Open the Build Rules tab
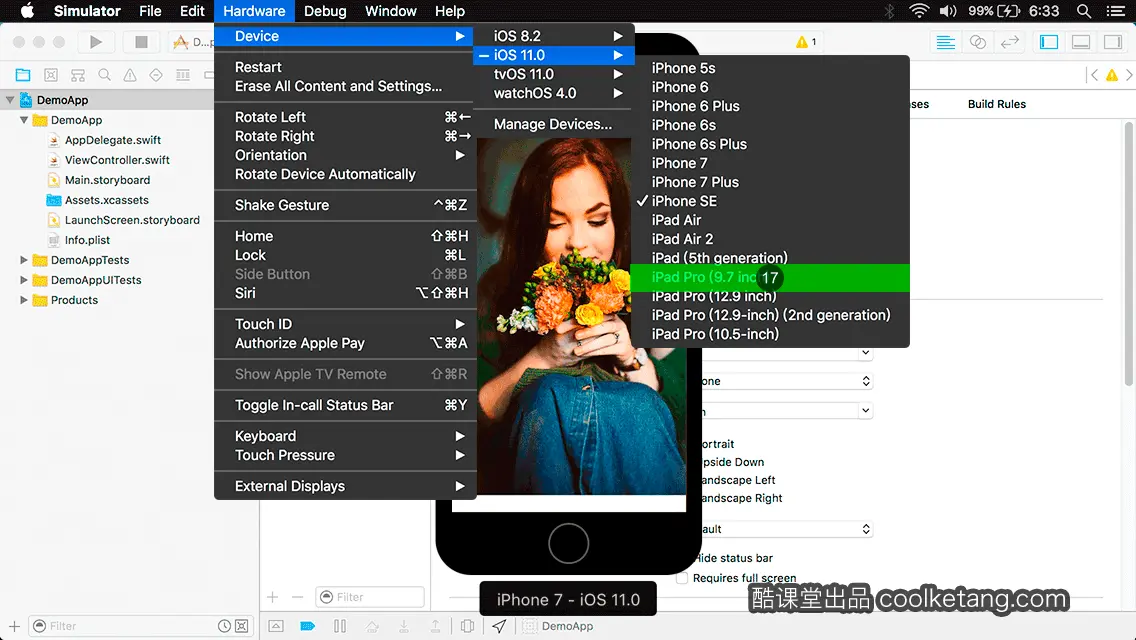1136x640 pixels. [997, 104]
